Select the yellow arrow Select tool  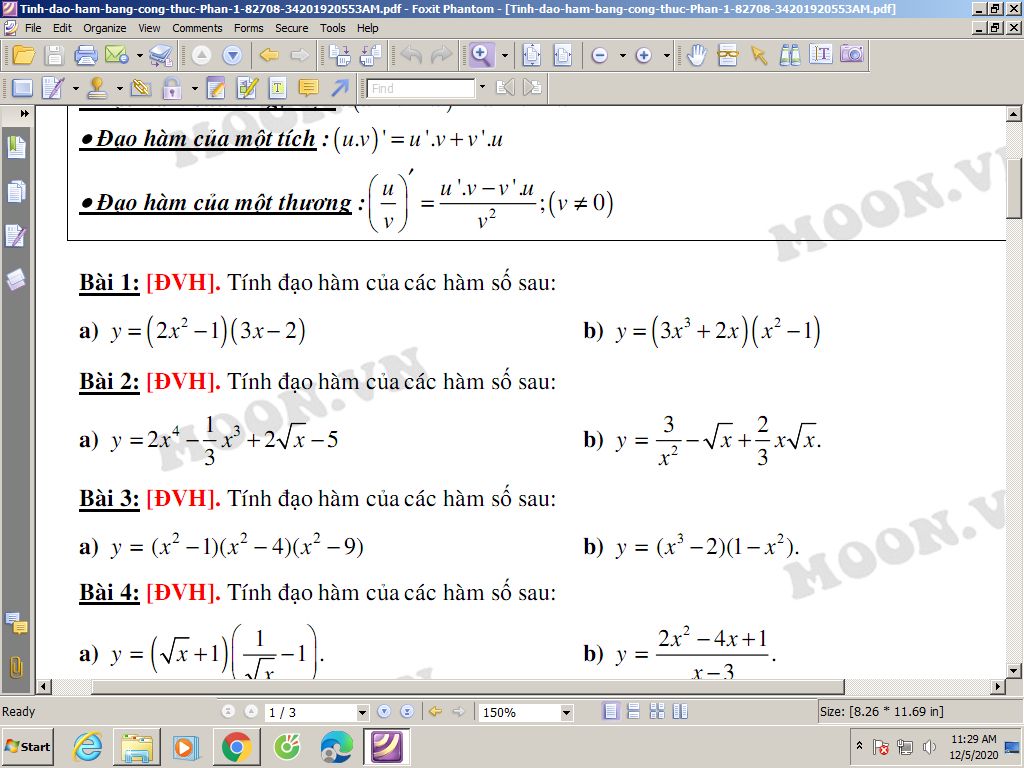(x=759, y=56)
